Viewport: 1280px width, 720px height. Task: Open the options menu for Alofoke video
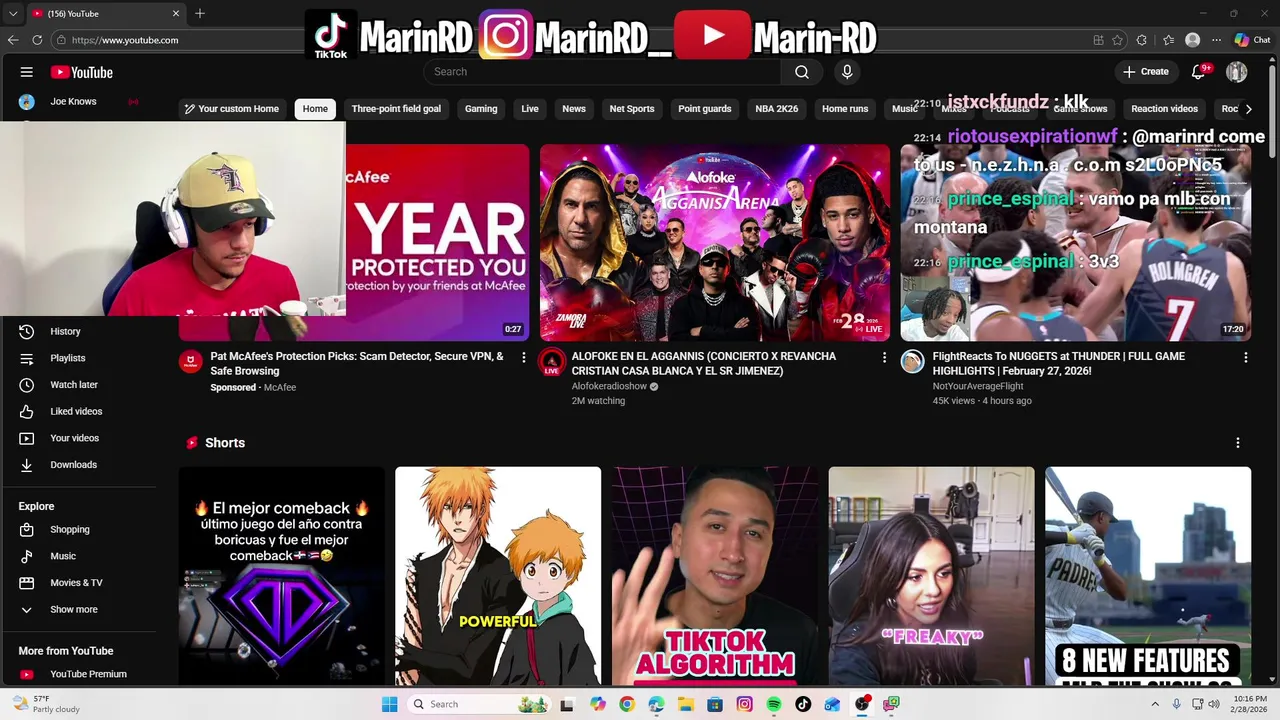(884, 357)
